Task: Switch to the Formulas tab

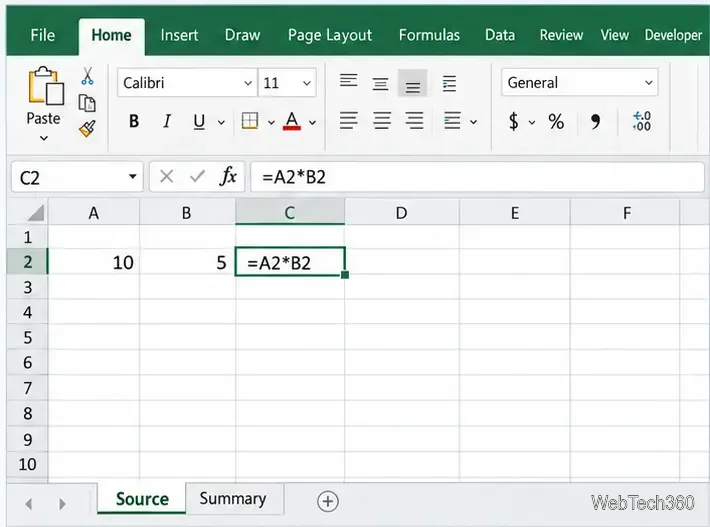Action: [429, 35]
